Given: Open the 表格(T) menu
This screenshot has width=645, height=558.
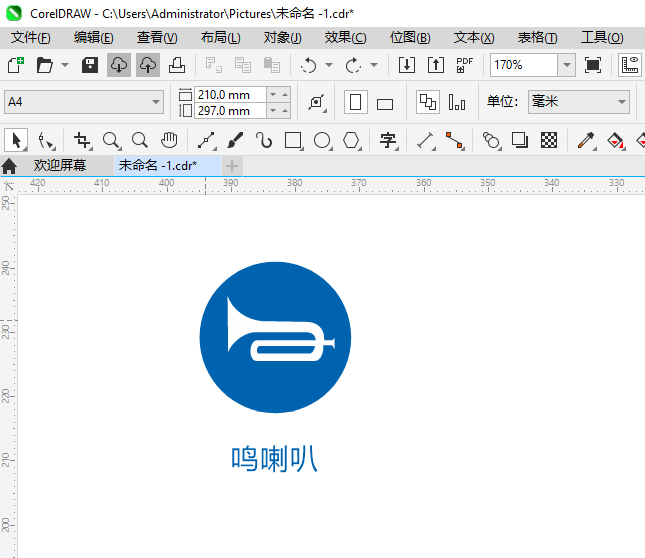Looking at the screenshot, I should [537, 38].
